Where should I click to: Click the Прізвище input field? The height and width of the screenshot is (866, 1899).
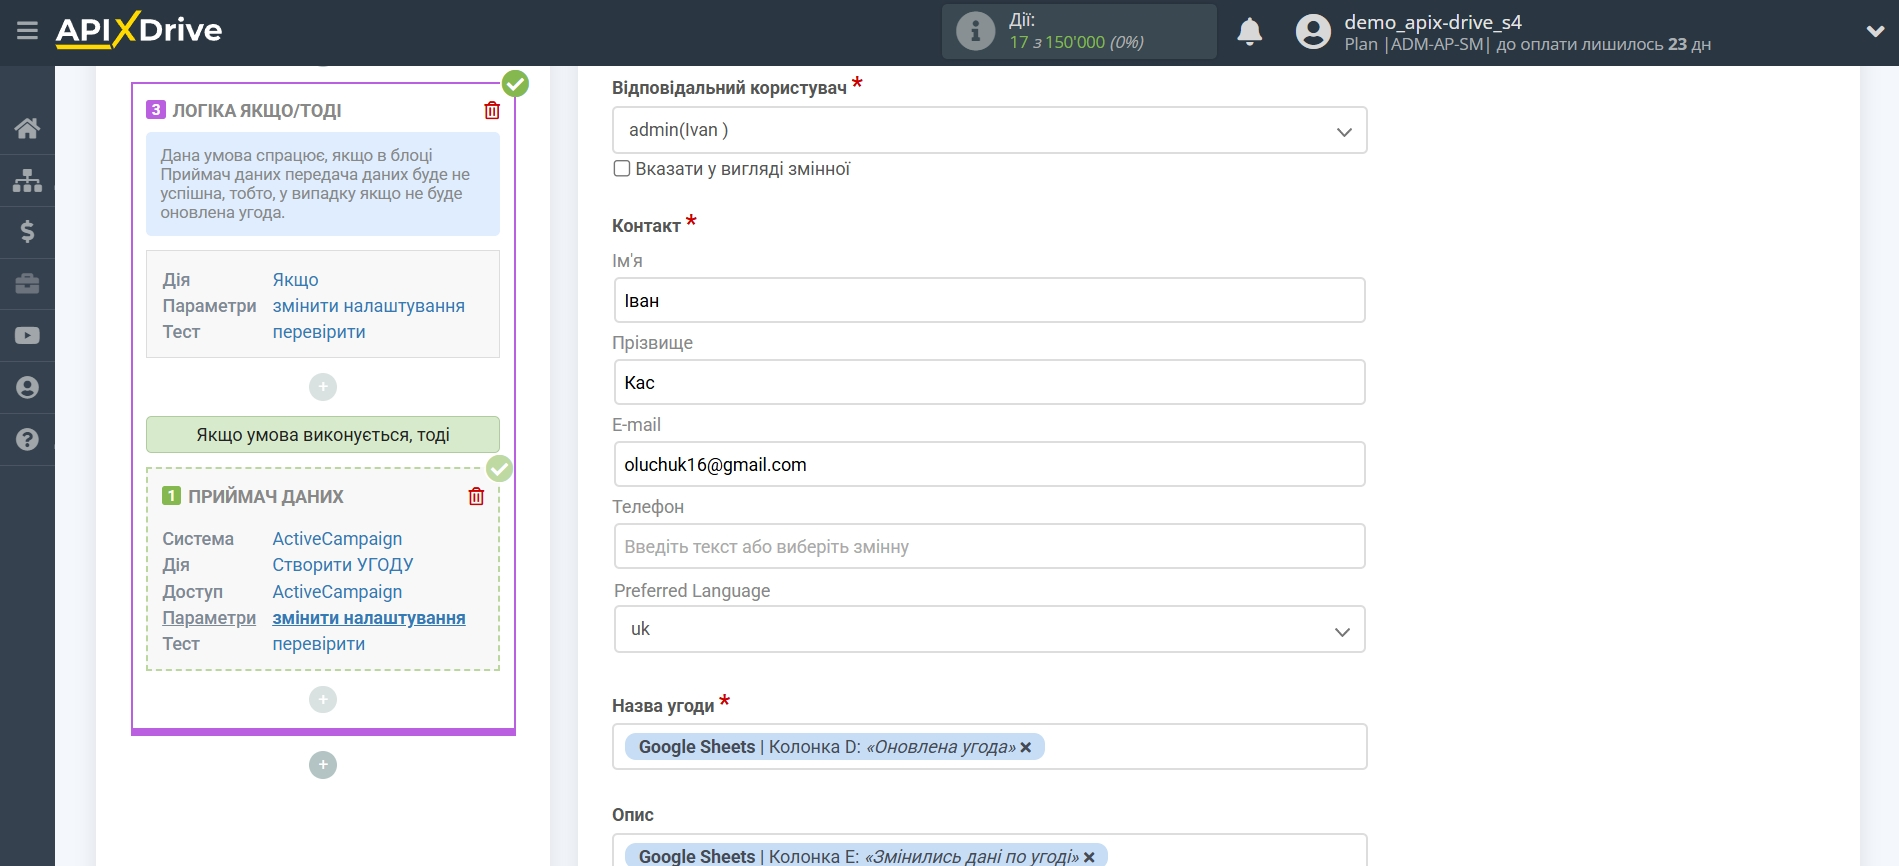point(989,382)
